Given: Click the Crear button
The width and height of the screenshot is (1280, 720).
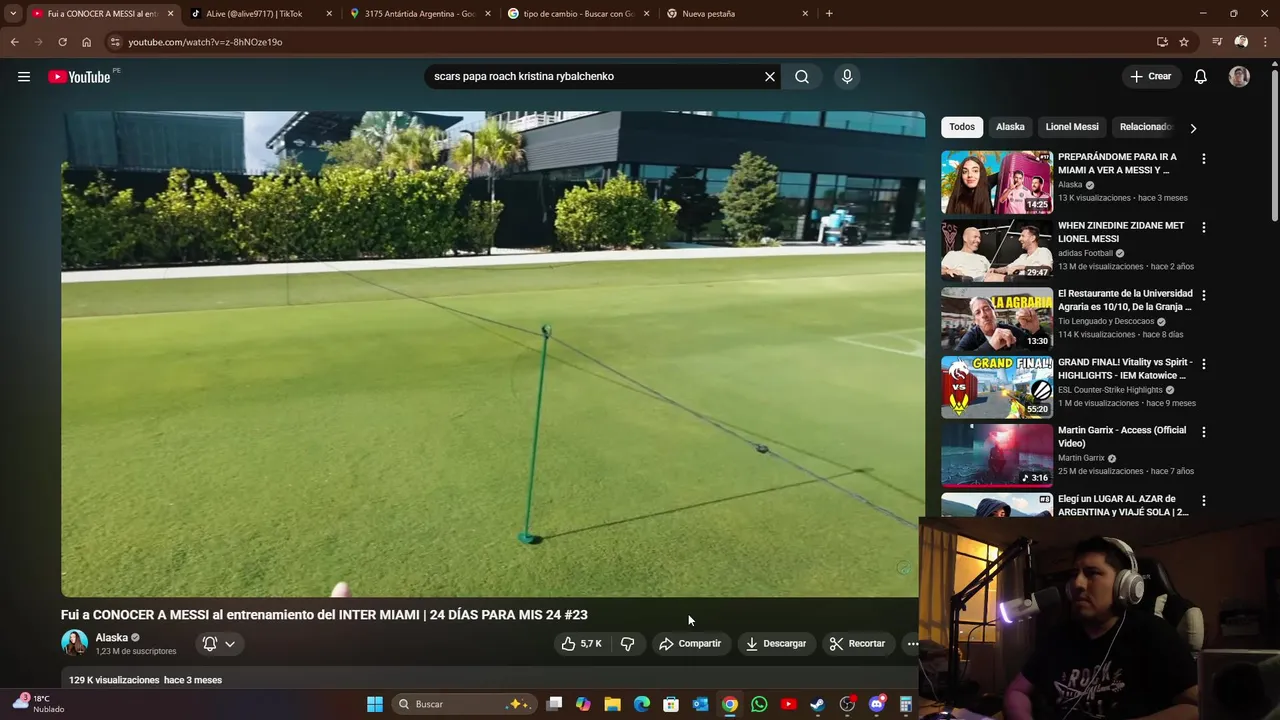Looking at the screenshot, I should pos(1150,76).
